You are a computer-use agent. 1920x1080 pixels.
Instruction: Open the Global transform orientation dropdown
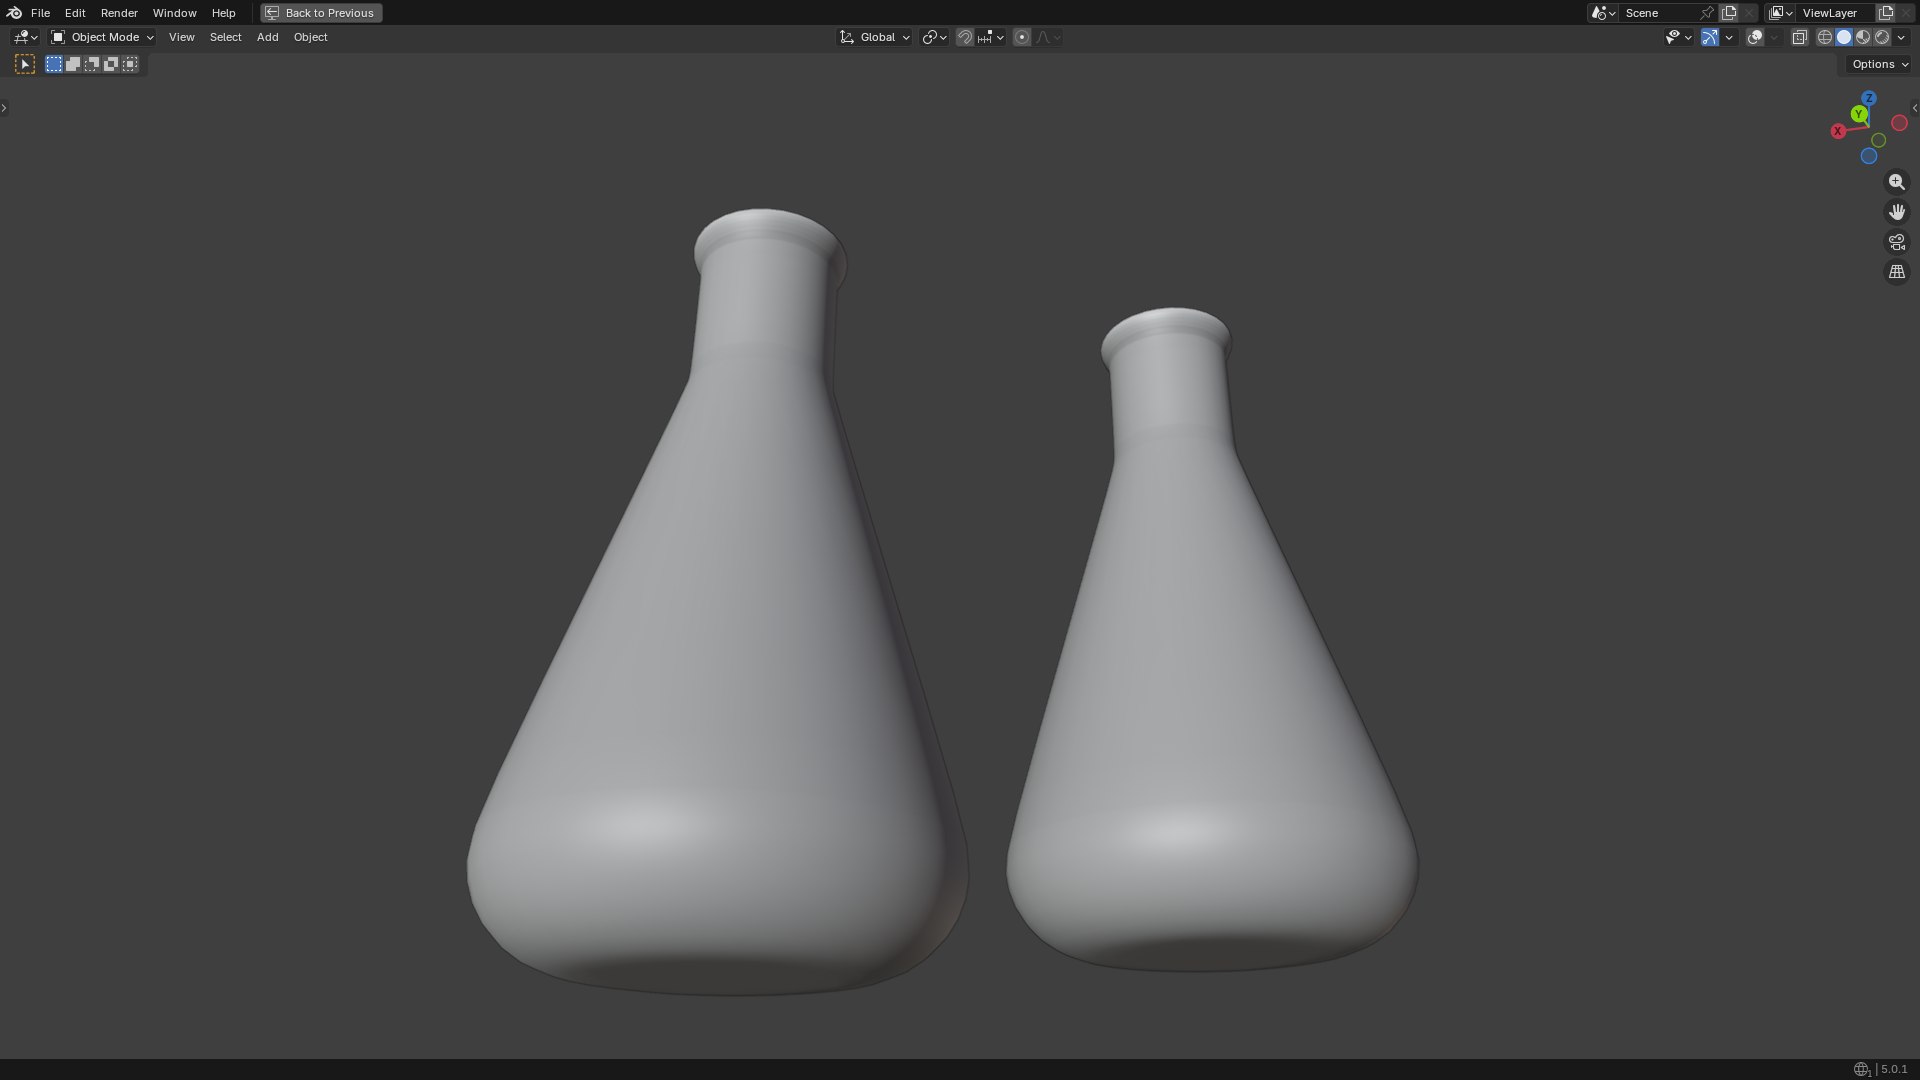pyautogui.click(x=875, y=37)
